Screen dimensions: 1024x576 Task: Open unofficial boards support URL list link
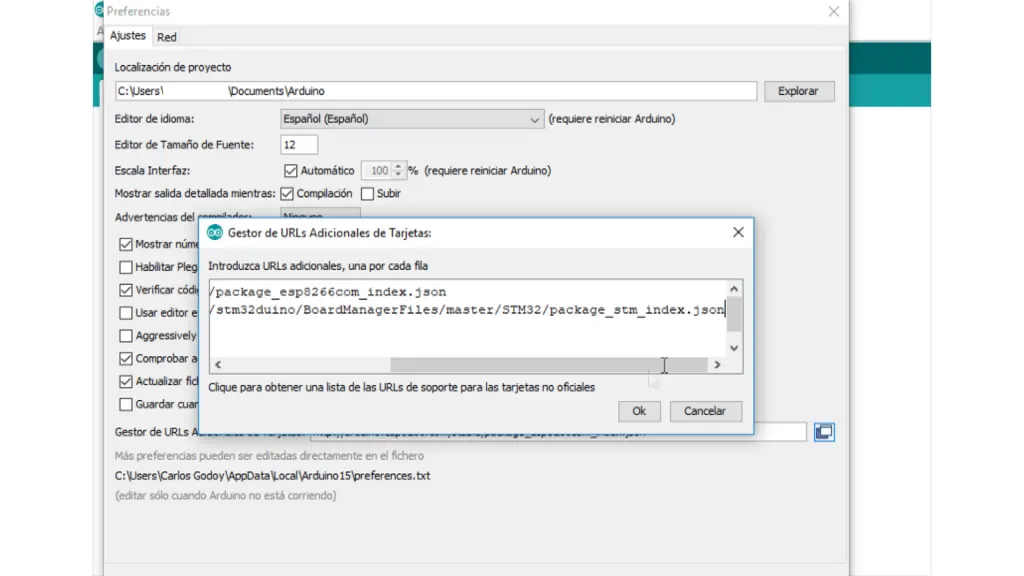(402, 387)
